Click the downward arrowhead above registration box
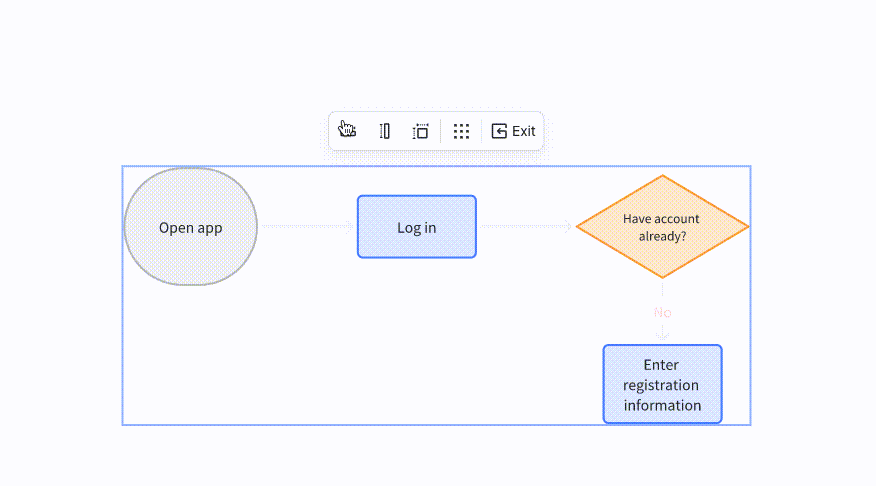Image resolution: width=876 pixels, height=486 pixels. pos(663,335)
